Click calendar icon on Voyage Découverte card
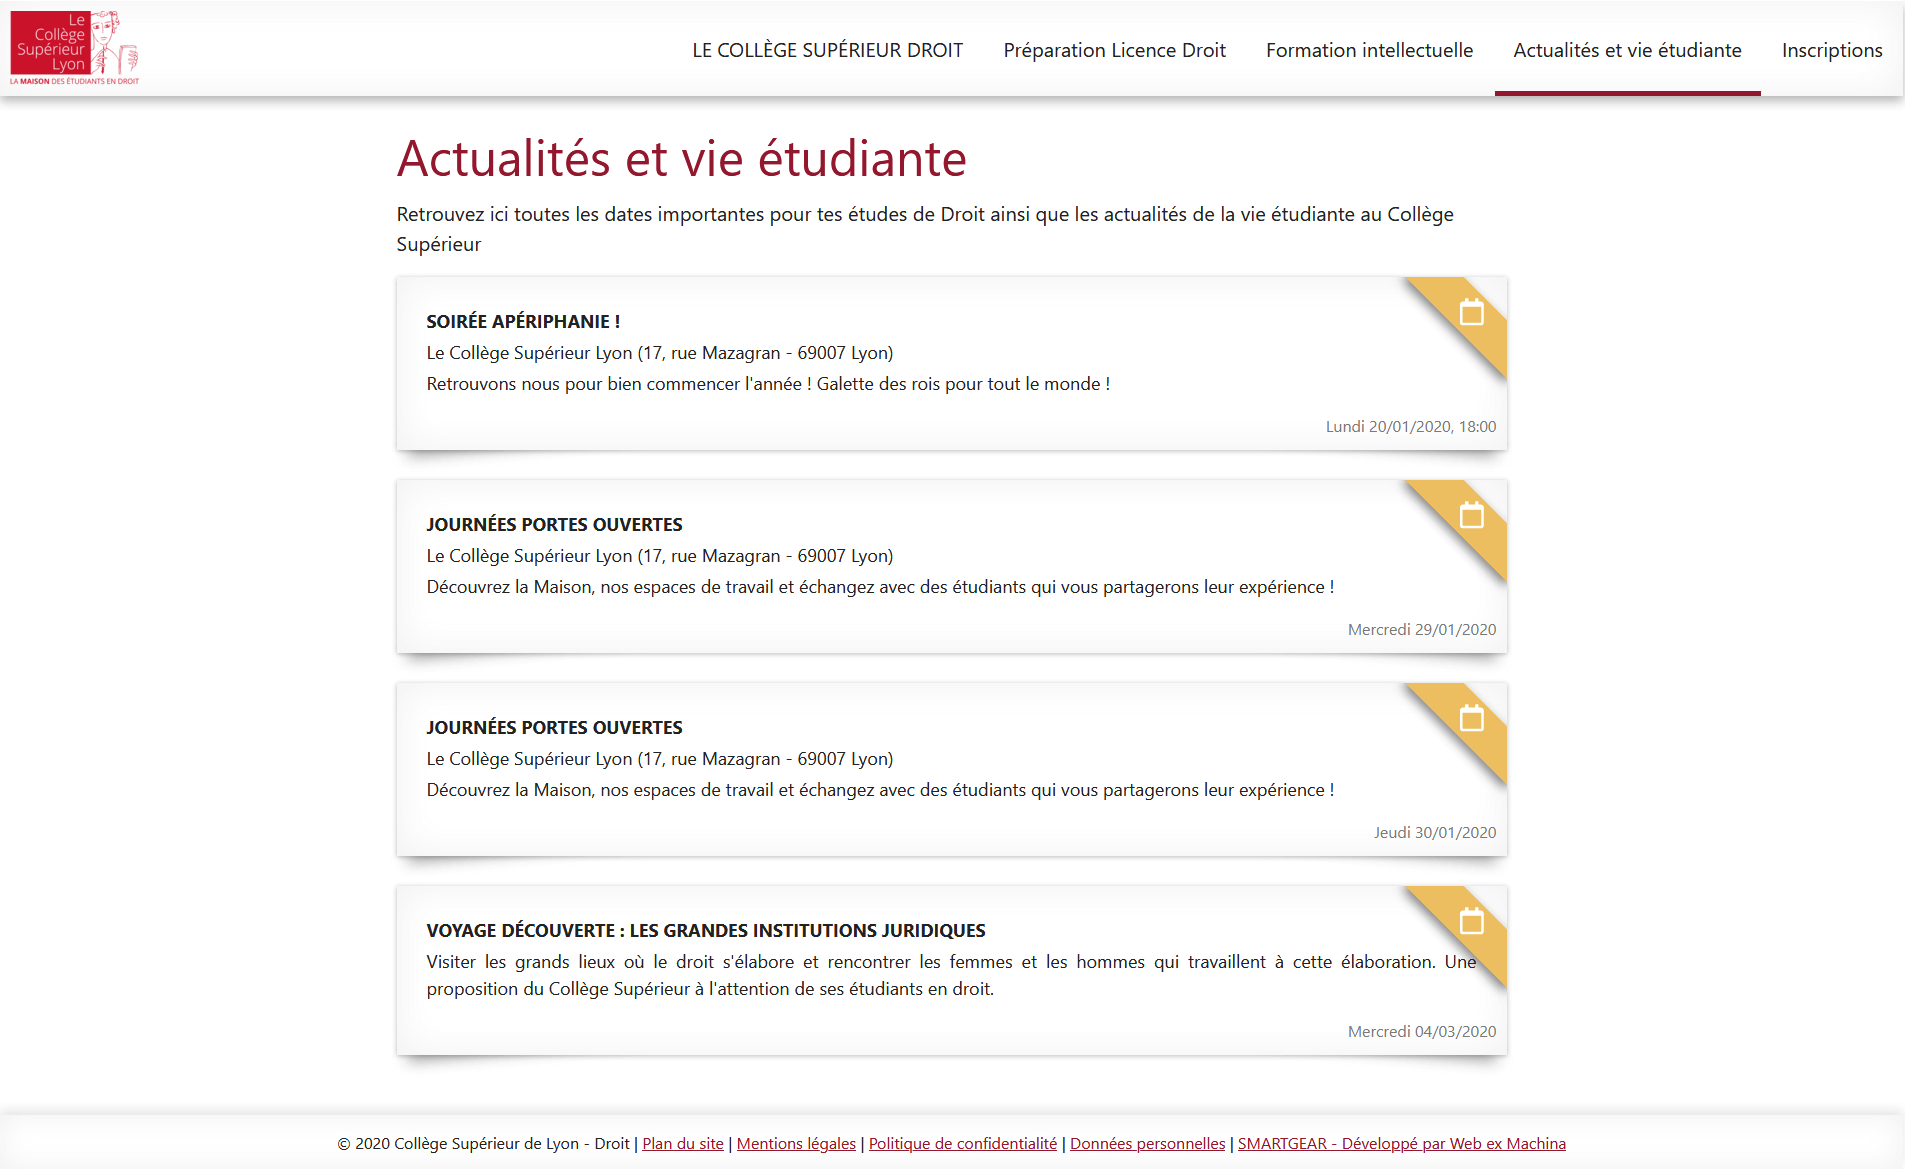Image resolution: width=1905 pixels, height=1169 pixels. [1471, 921]
